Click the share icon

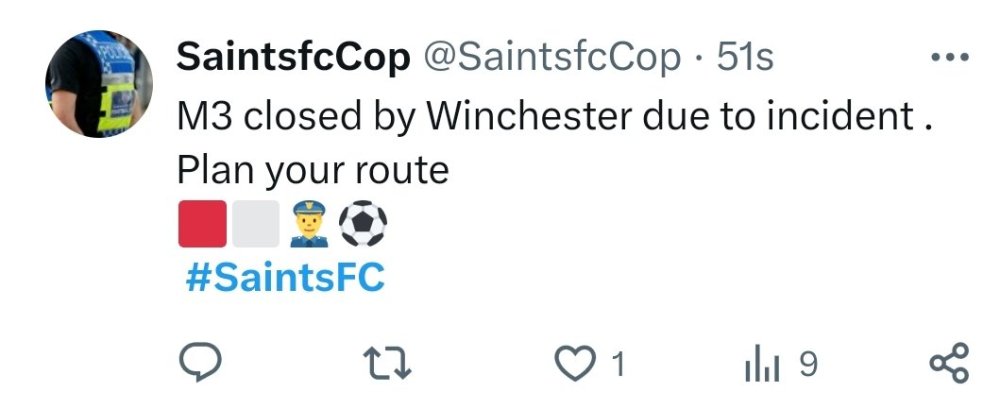[x=949, y=364]
